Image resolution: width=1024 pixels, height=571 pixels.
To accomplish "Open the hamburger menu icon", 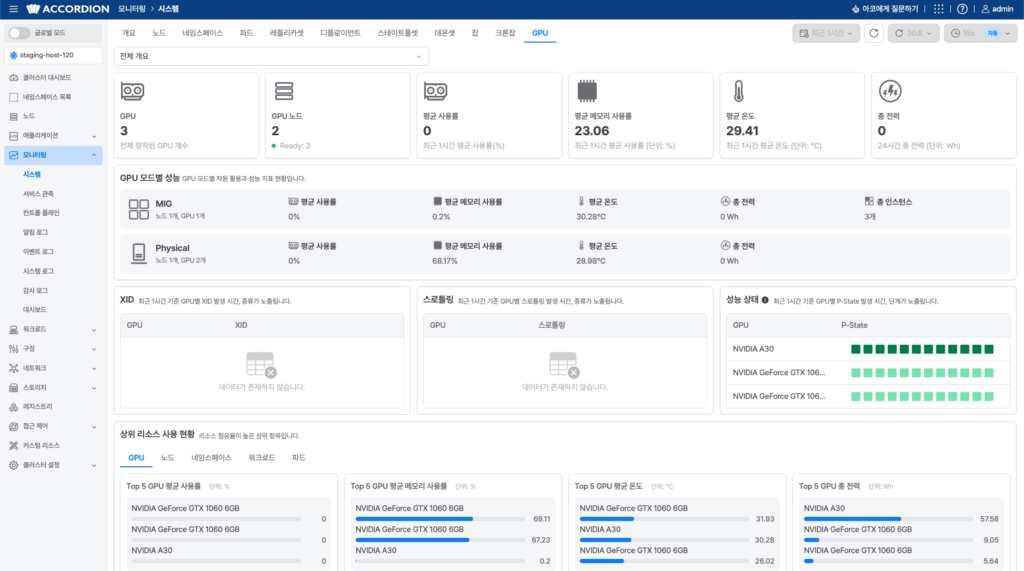I will [13, 9].
